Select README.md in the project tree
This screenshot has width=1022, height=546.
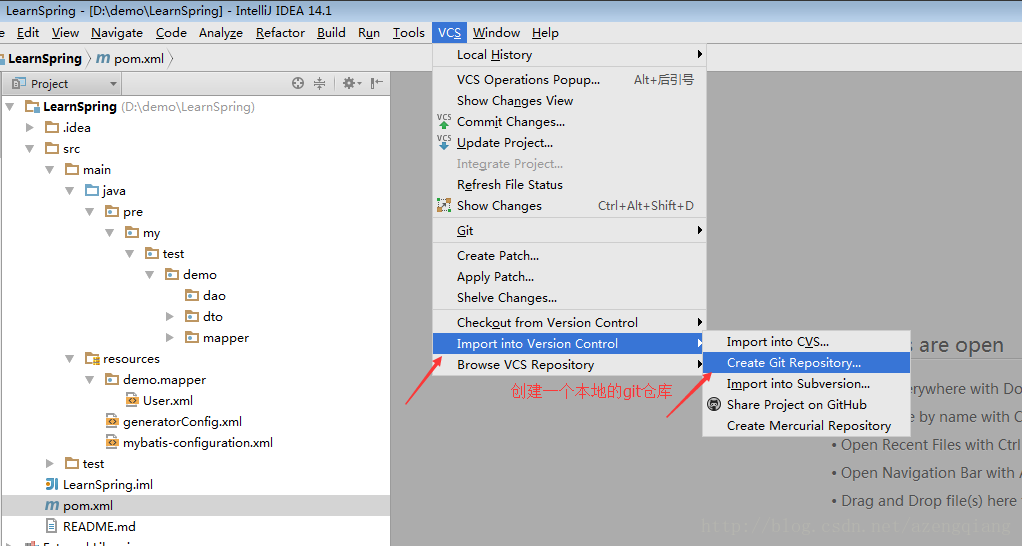tap(196, 526)
